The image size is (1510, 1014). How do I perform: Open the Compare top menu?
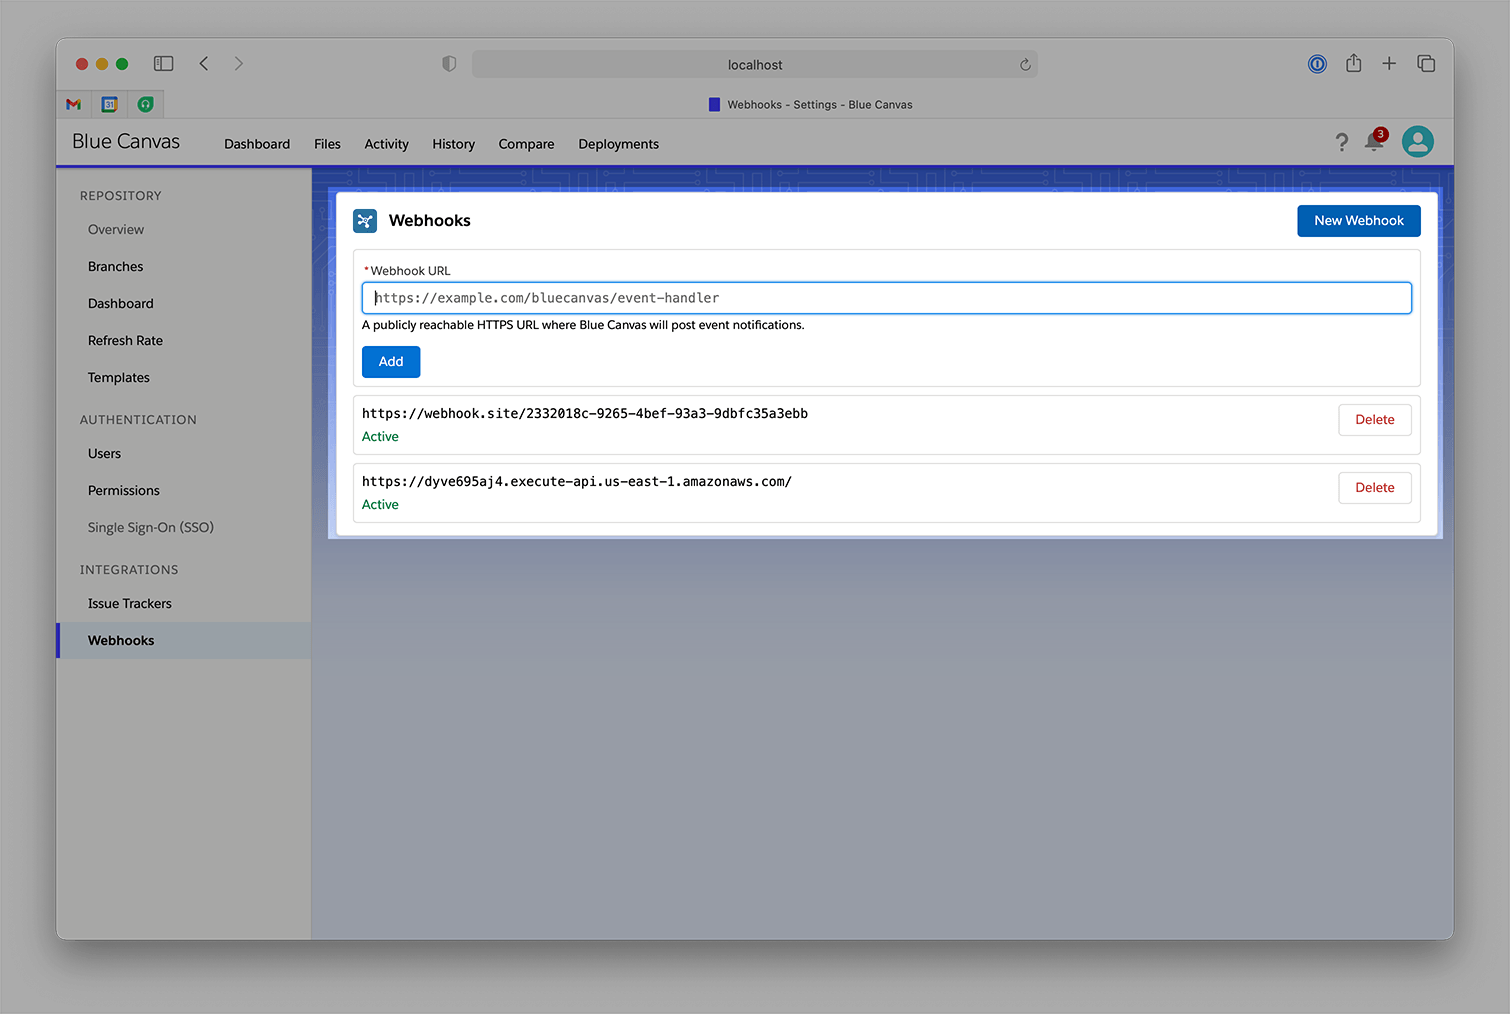point(526,144)
